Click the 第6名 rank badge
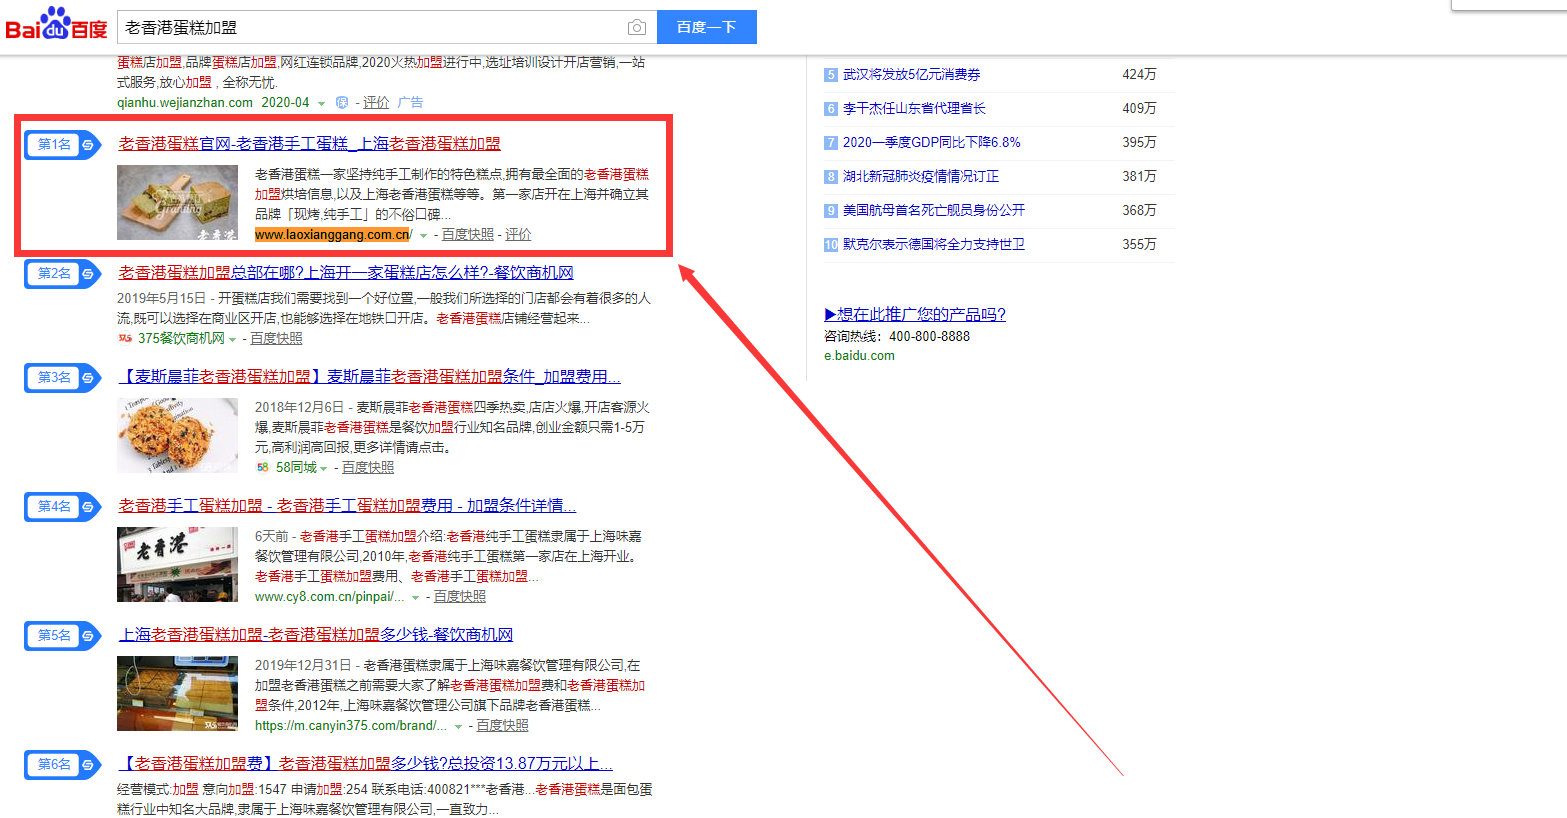The width and height of the screenshot is (1567, 818). tap(62, 764)
